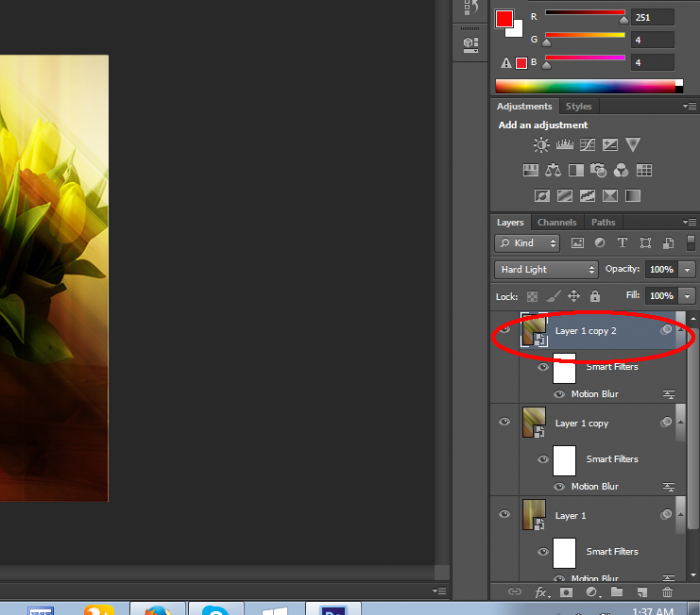Delete layer using trash icon
Viewport: 700px width, 615px height.
point(668,593)
